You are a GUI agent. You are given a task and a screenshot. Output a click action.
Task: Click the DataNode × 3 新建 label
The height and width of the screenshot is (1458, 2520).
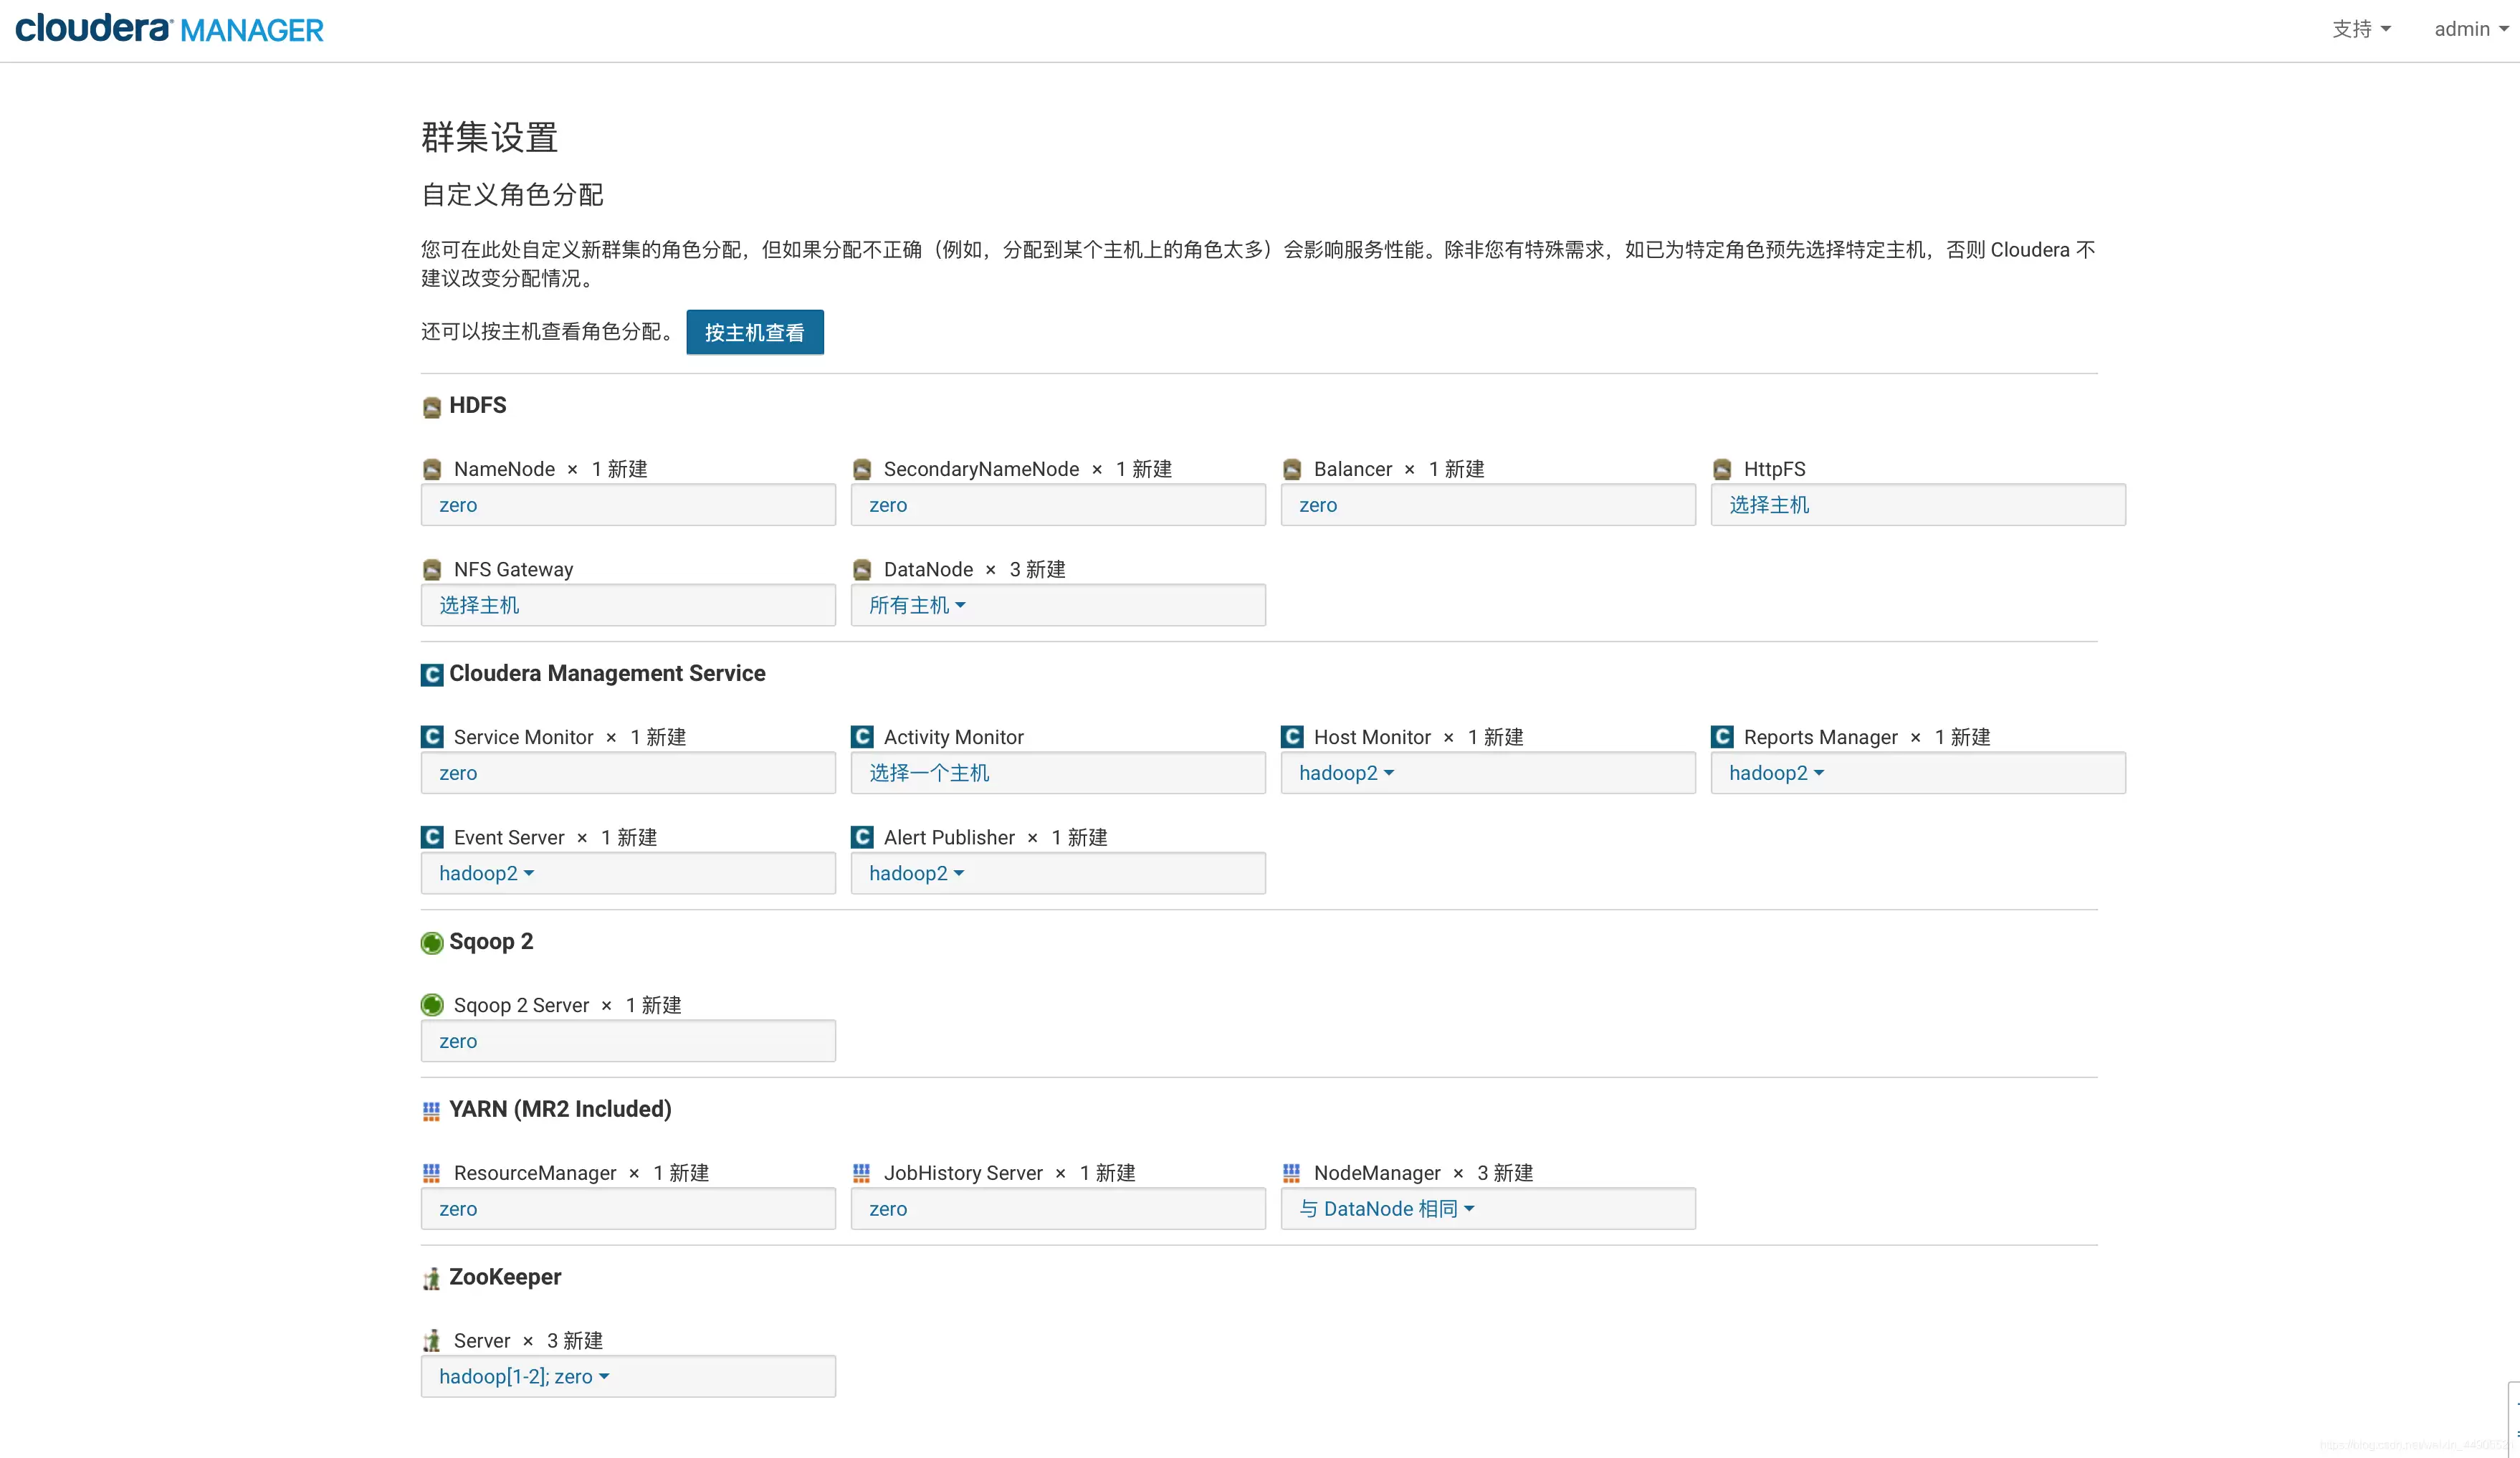pyautogui.click(x=974, y=570)
